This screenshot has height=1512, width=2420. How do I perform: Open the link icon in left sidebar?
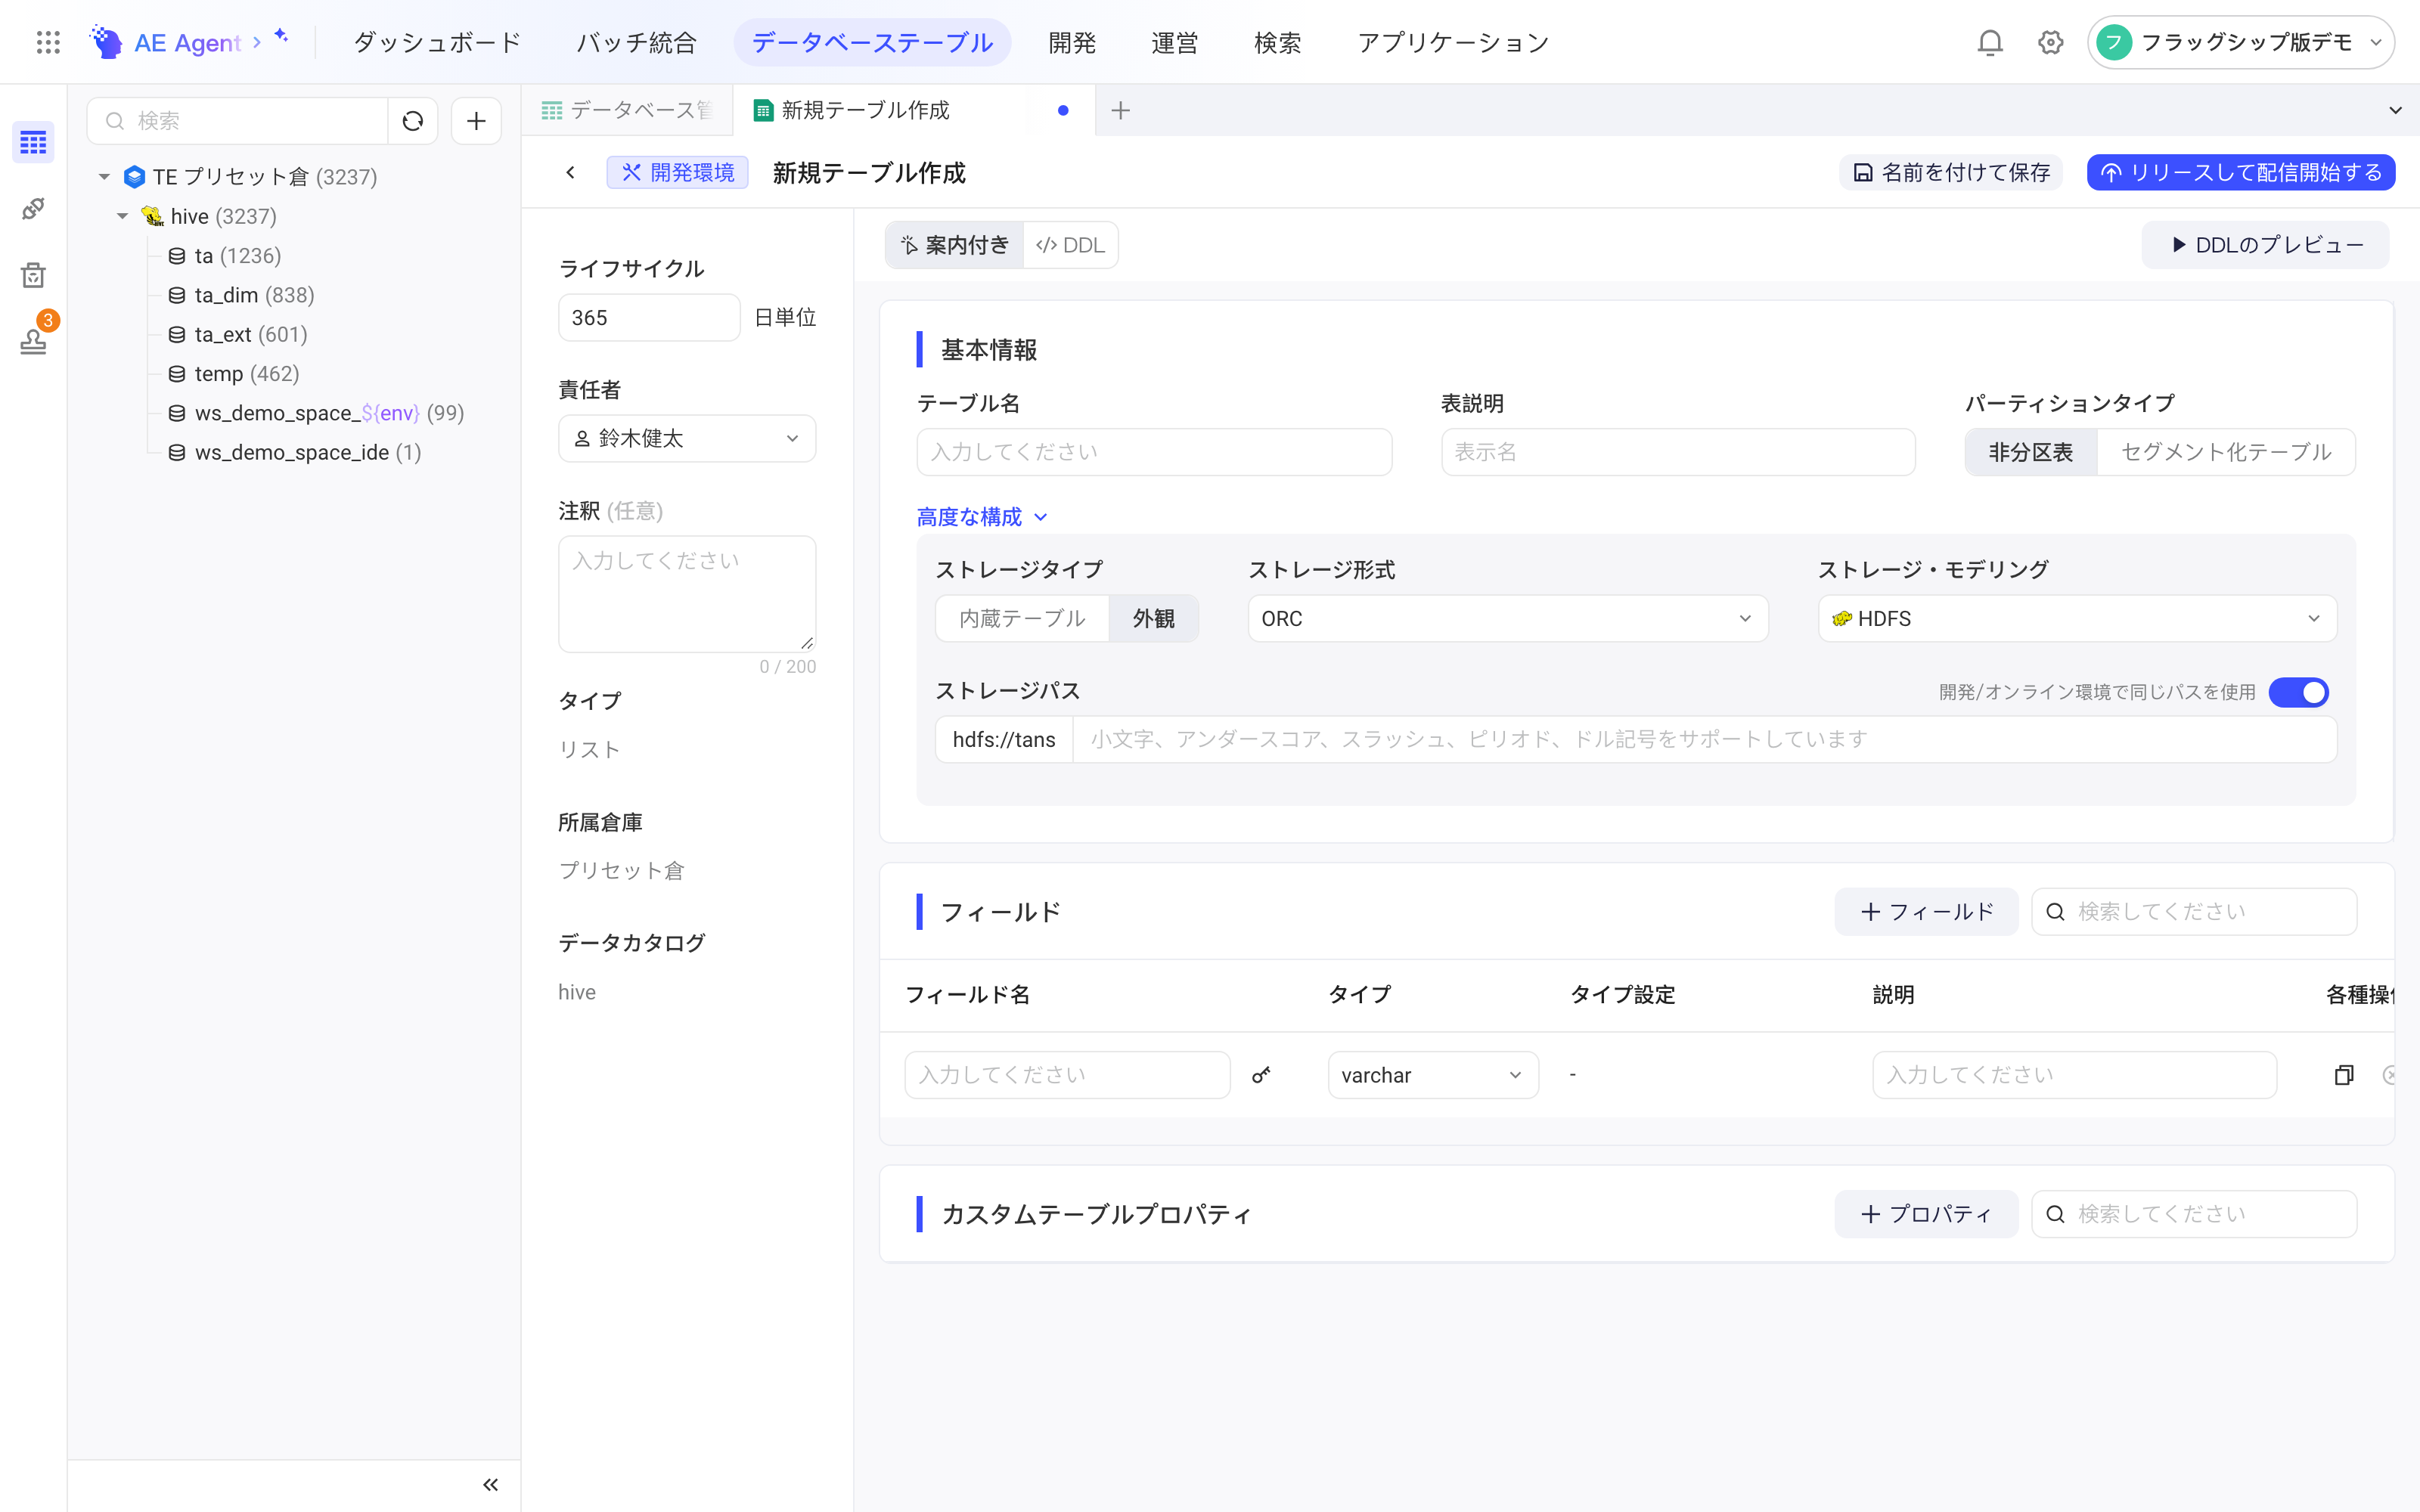[x=33, y=208]
